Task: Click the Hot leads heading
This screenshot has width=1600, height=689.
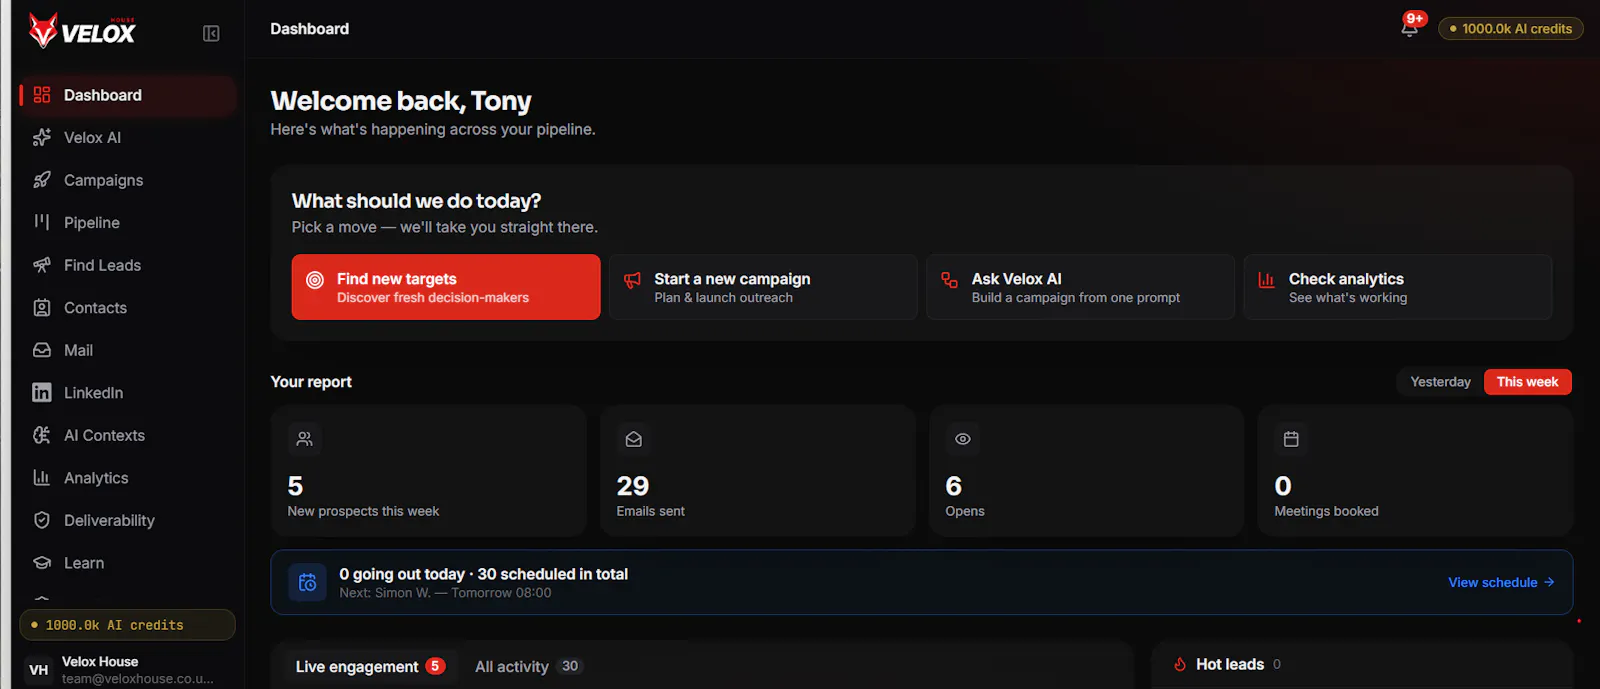Action: 1230,665
